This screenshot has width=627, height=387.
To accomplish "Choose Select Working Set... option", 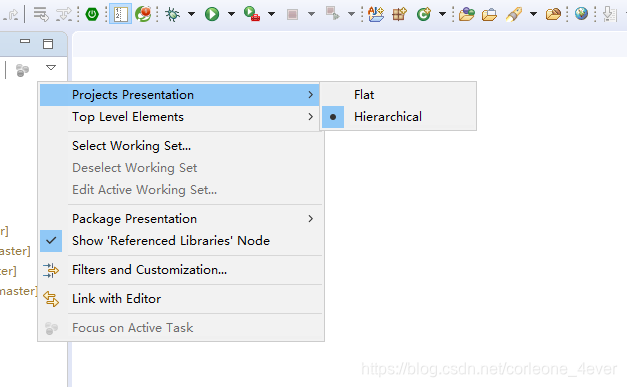I will [181, 146].
